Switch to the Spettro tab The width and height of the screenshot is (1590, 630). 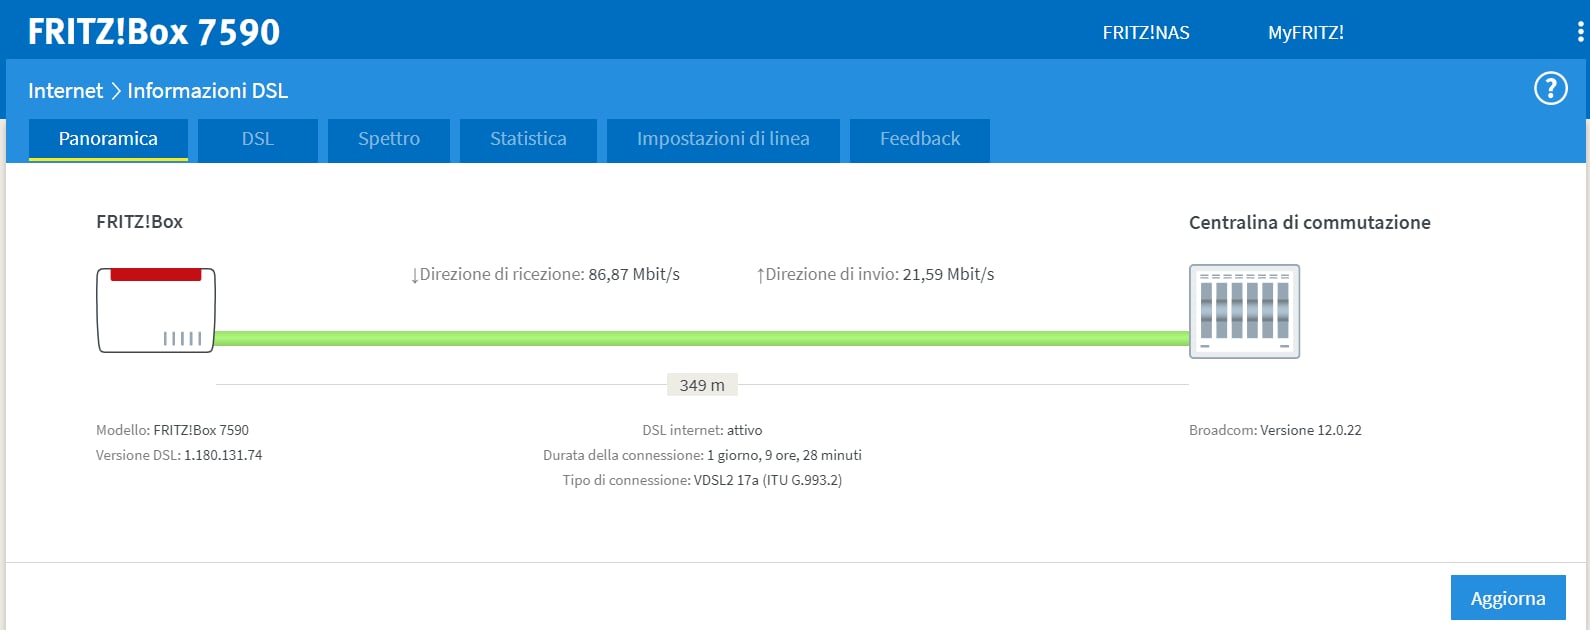coord(389,140)
